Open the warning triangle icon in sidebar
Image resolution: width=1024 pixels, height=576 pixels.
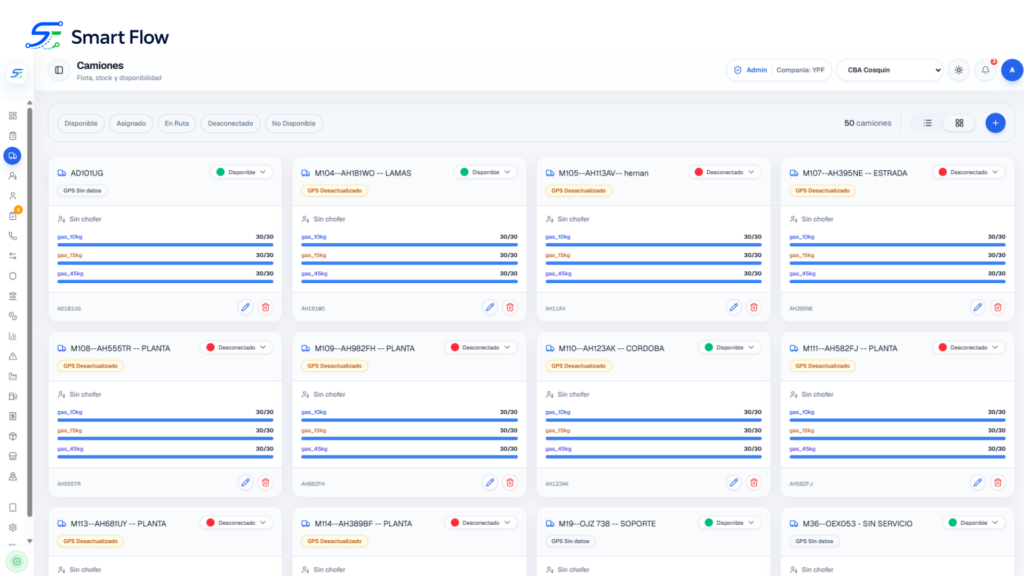(x=12, y=356)
